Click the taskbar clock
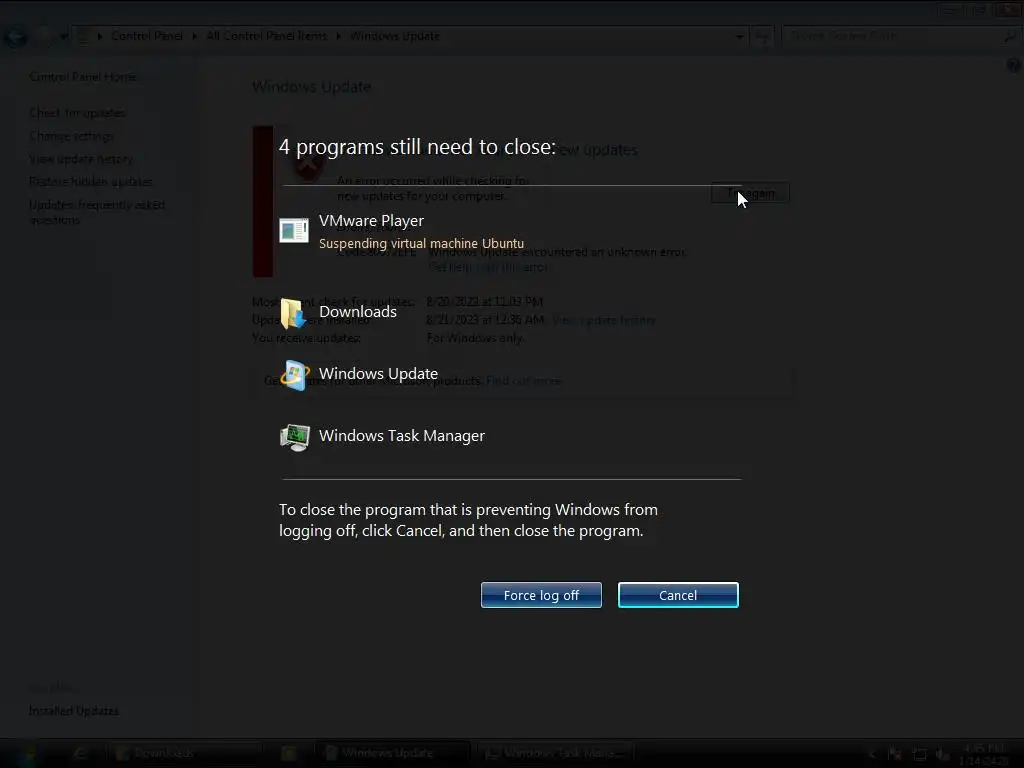1024x768 pixels. click(x=984, y=754)
